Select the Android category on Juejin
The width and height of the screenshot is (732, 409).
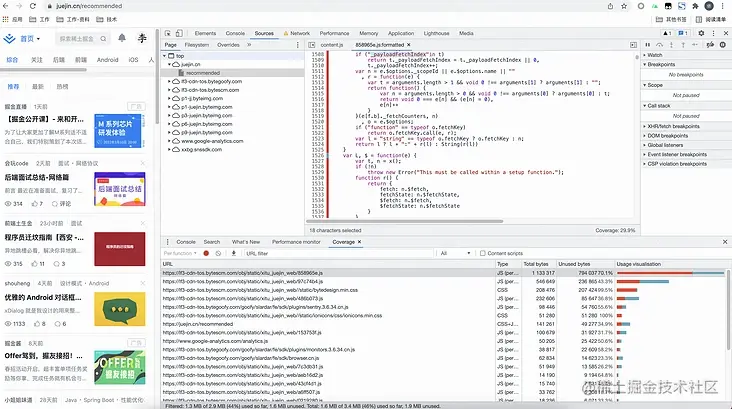(107, 60)
